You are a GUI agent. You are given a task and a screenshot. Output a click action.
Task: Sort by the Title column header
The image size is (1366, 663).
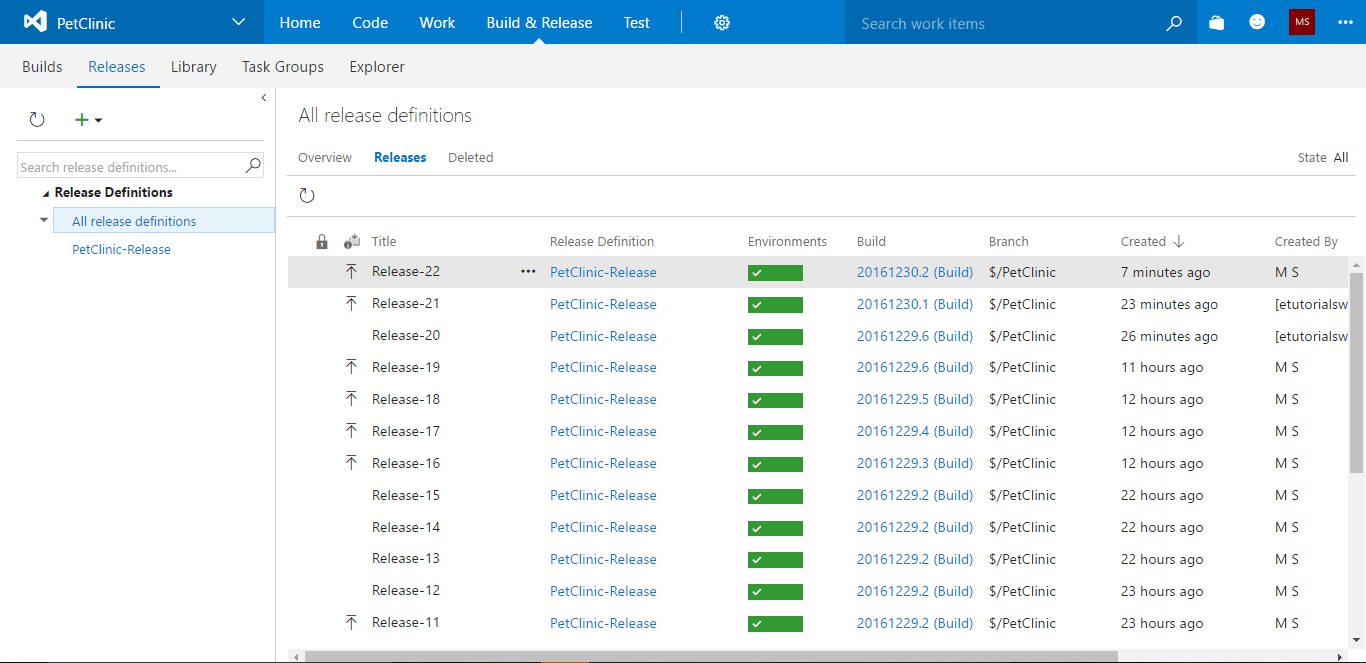[x=384, y=241]
